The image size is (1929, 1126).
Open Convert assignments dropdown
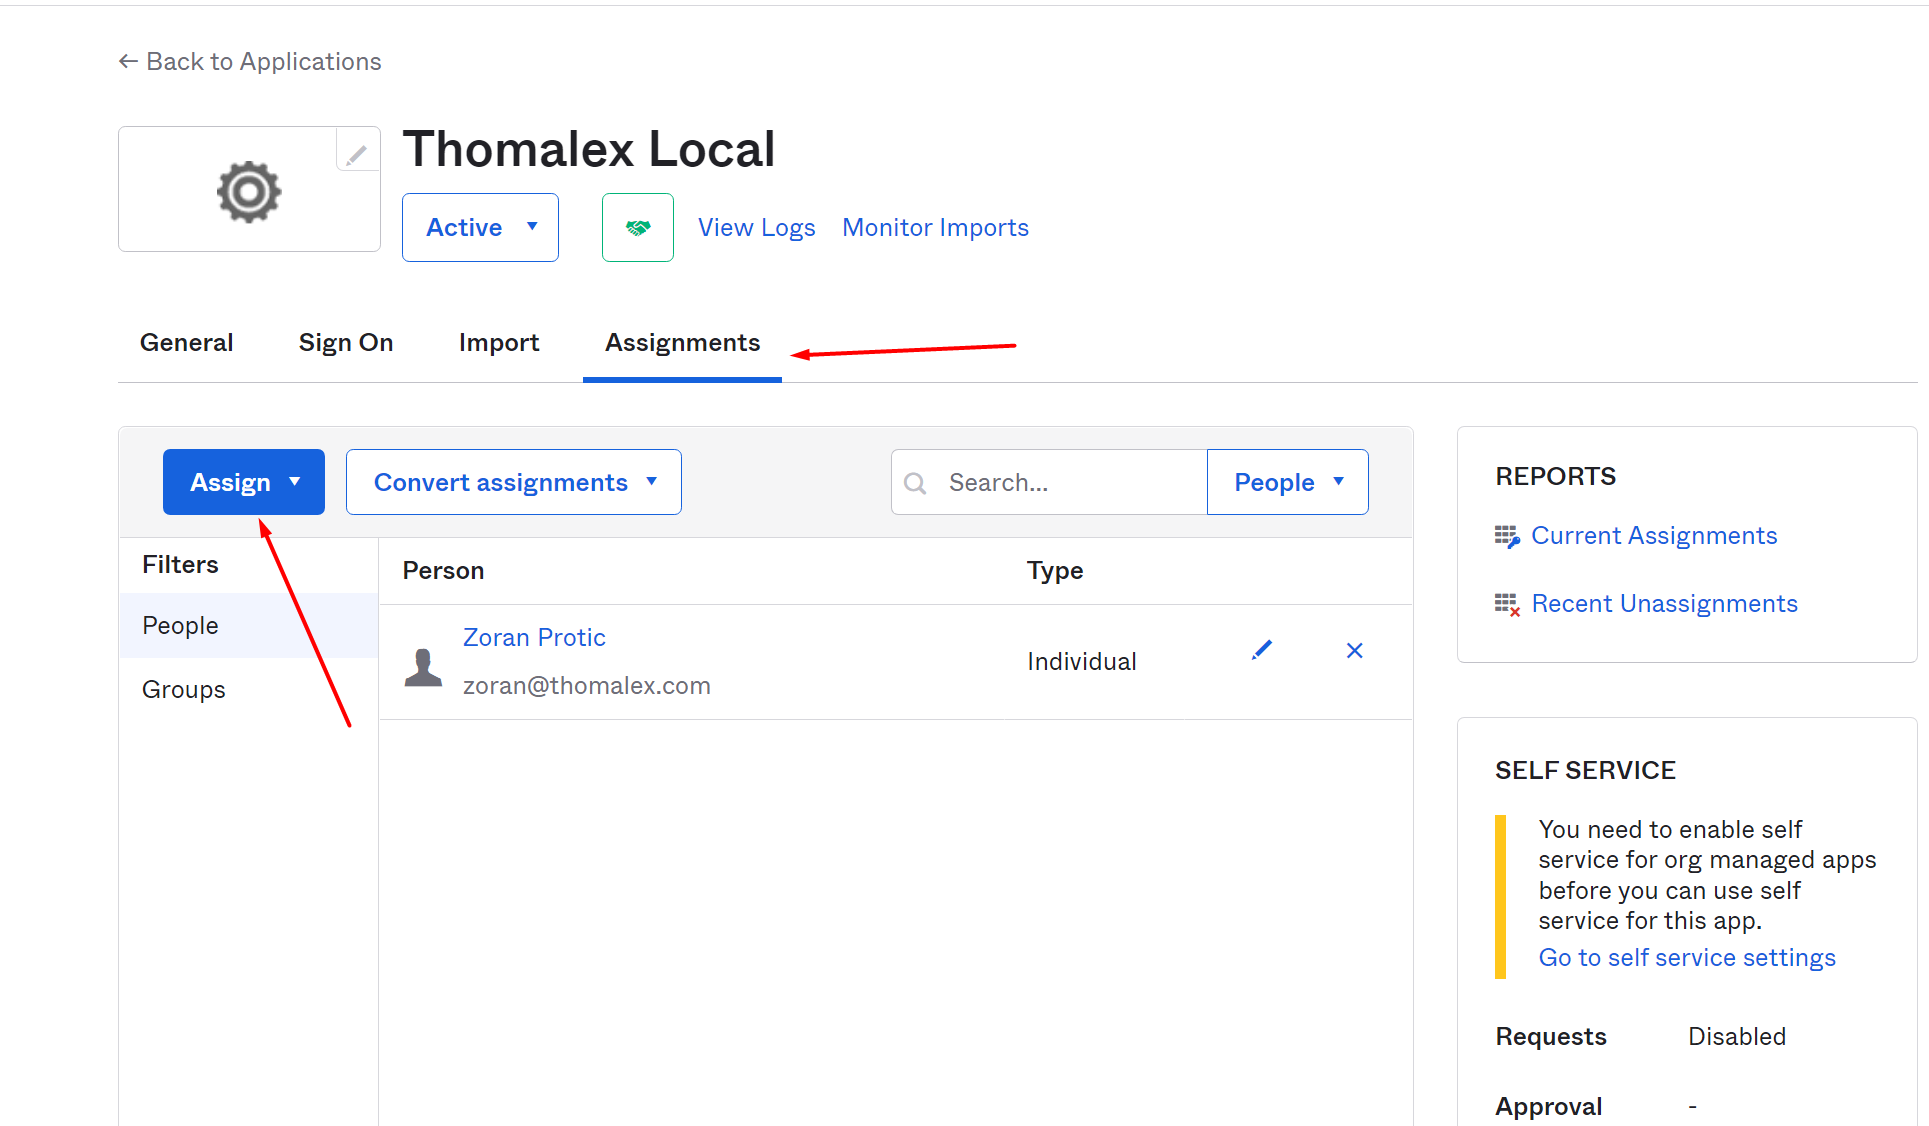tap(513, 482)
